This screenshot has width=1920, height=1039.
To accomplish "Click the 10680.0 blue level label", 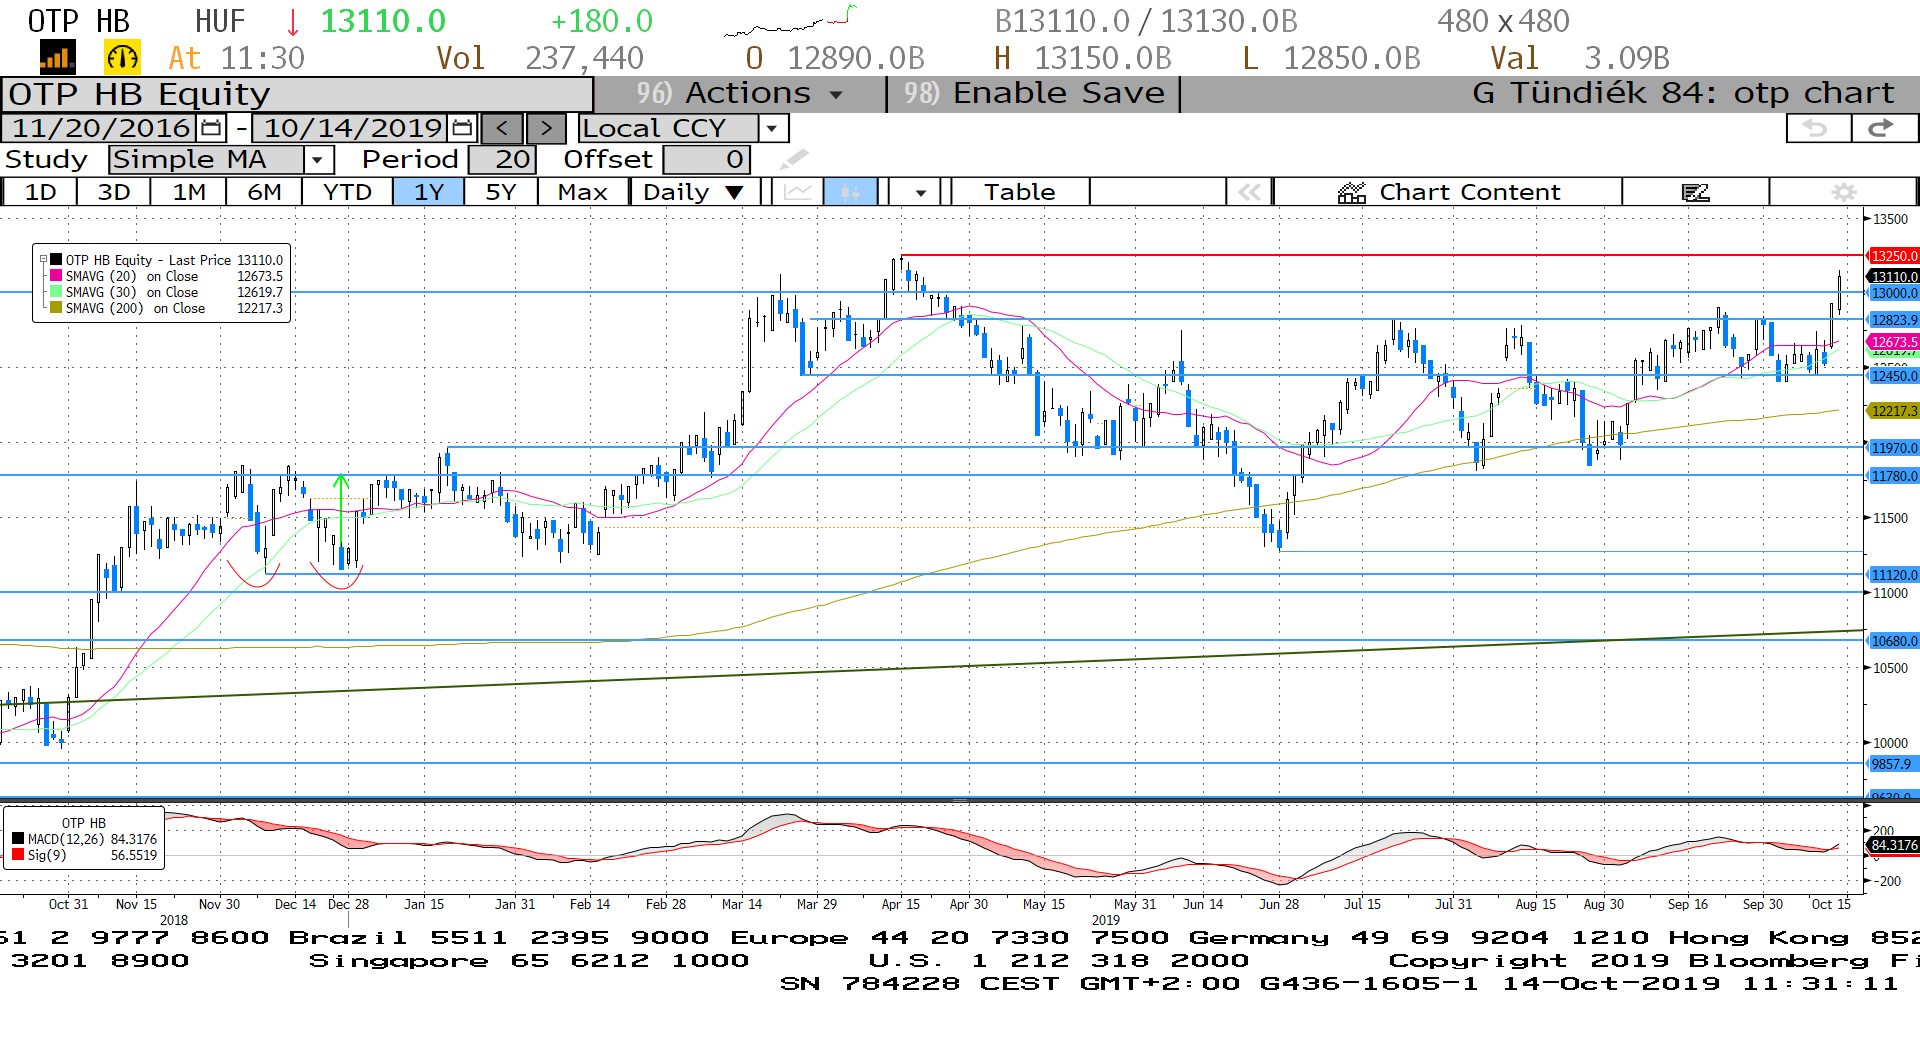I will pos(1894,641).
